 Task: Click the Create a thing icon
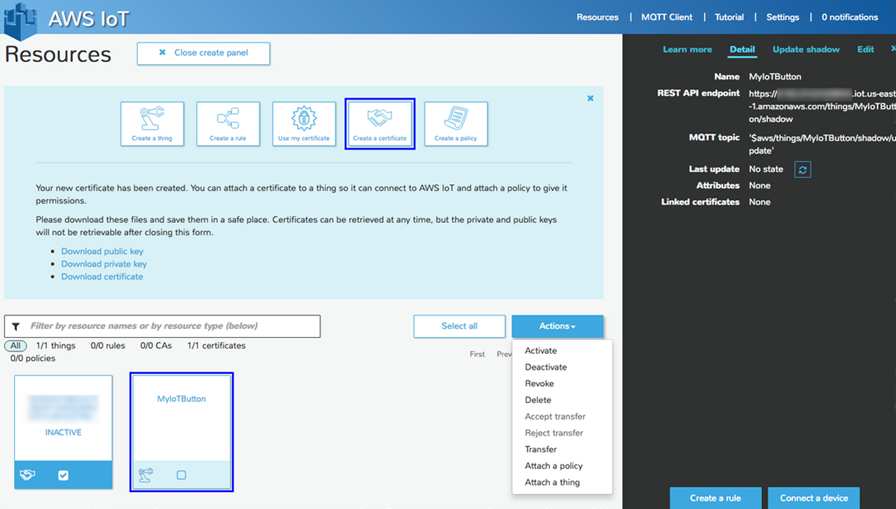pos(152,124)
